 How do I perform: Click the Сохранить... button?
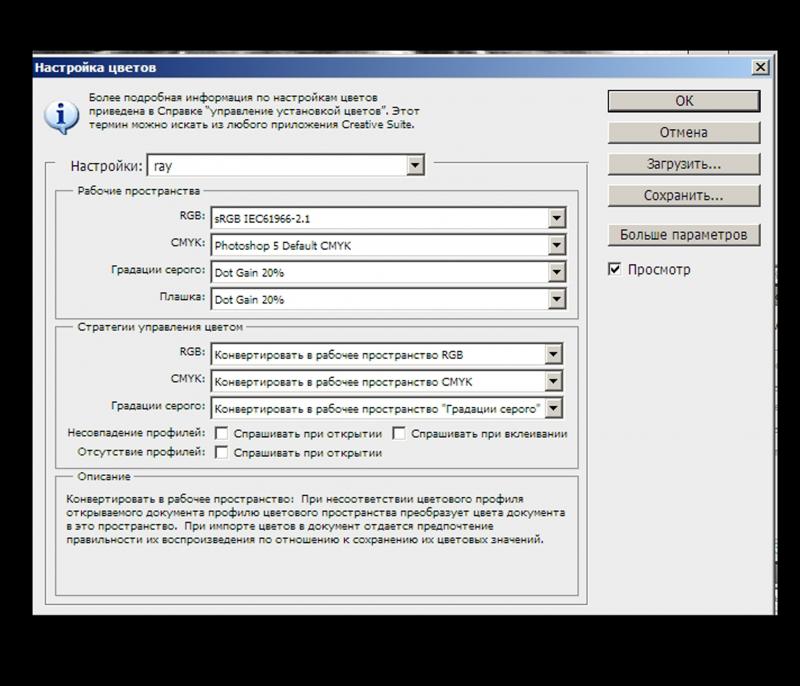[684, 196]
